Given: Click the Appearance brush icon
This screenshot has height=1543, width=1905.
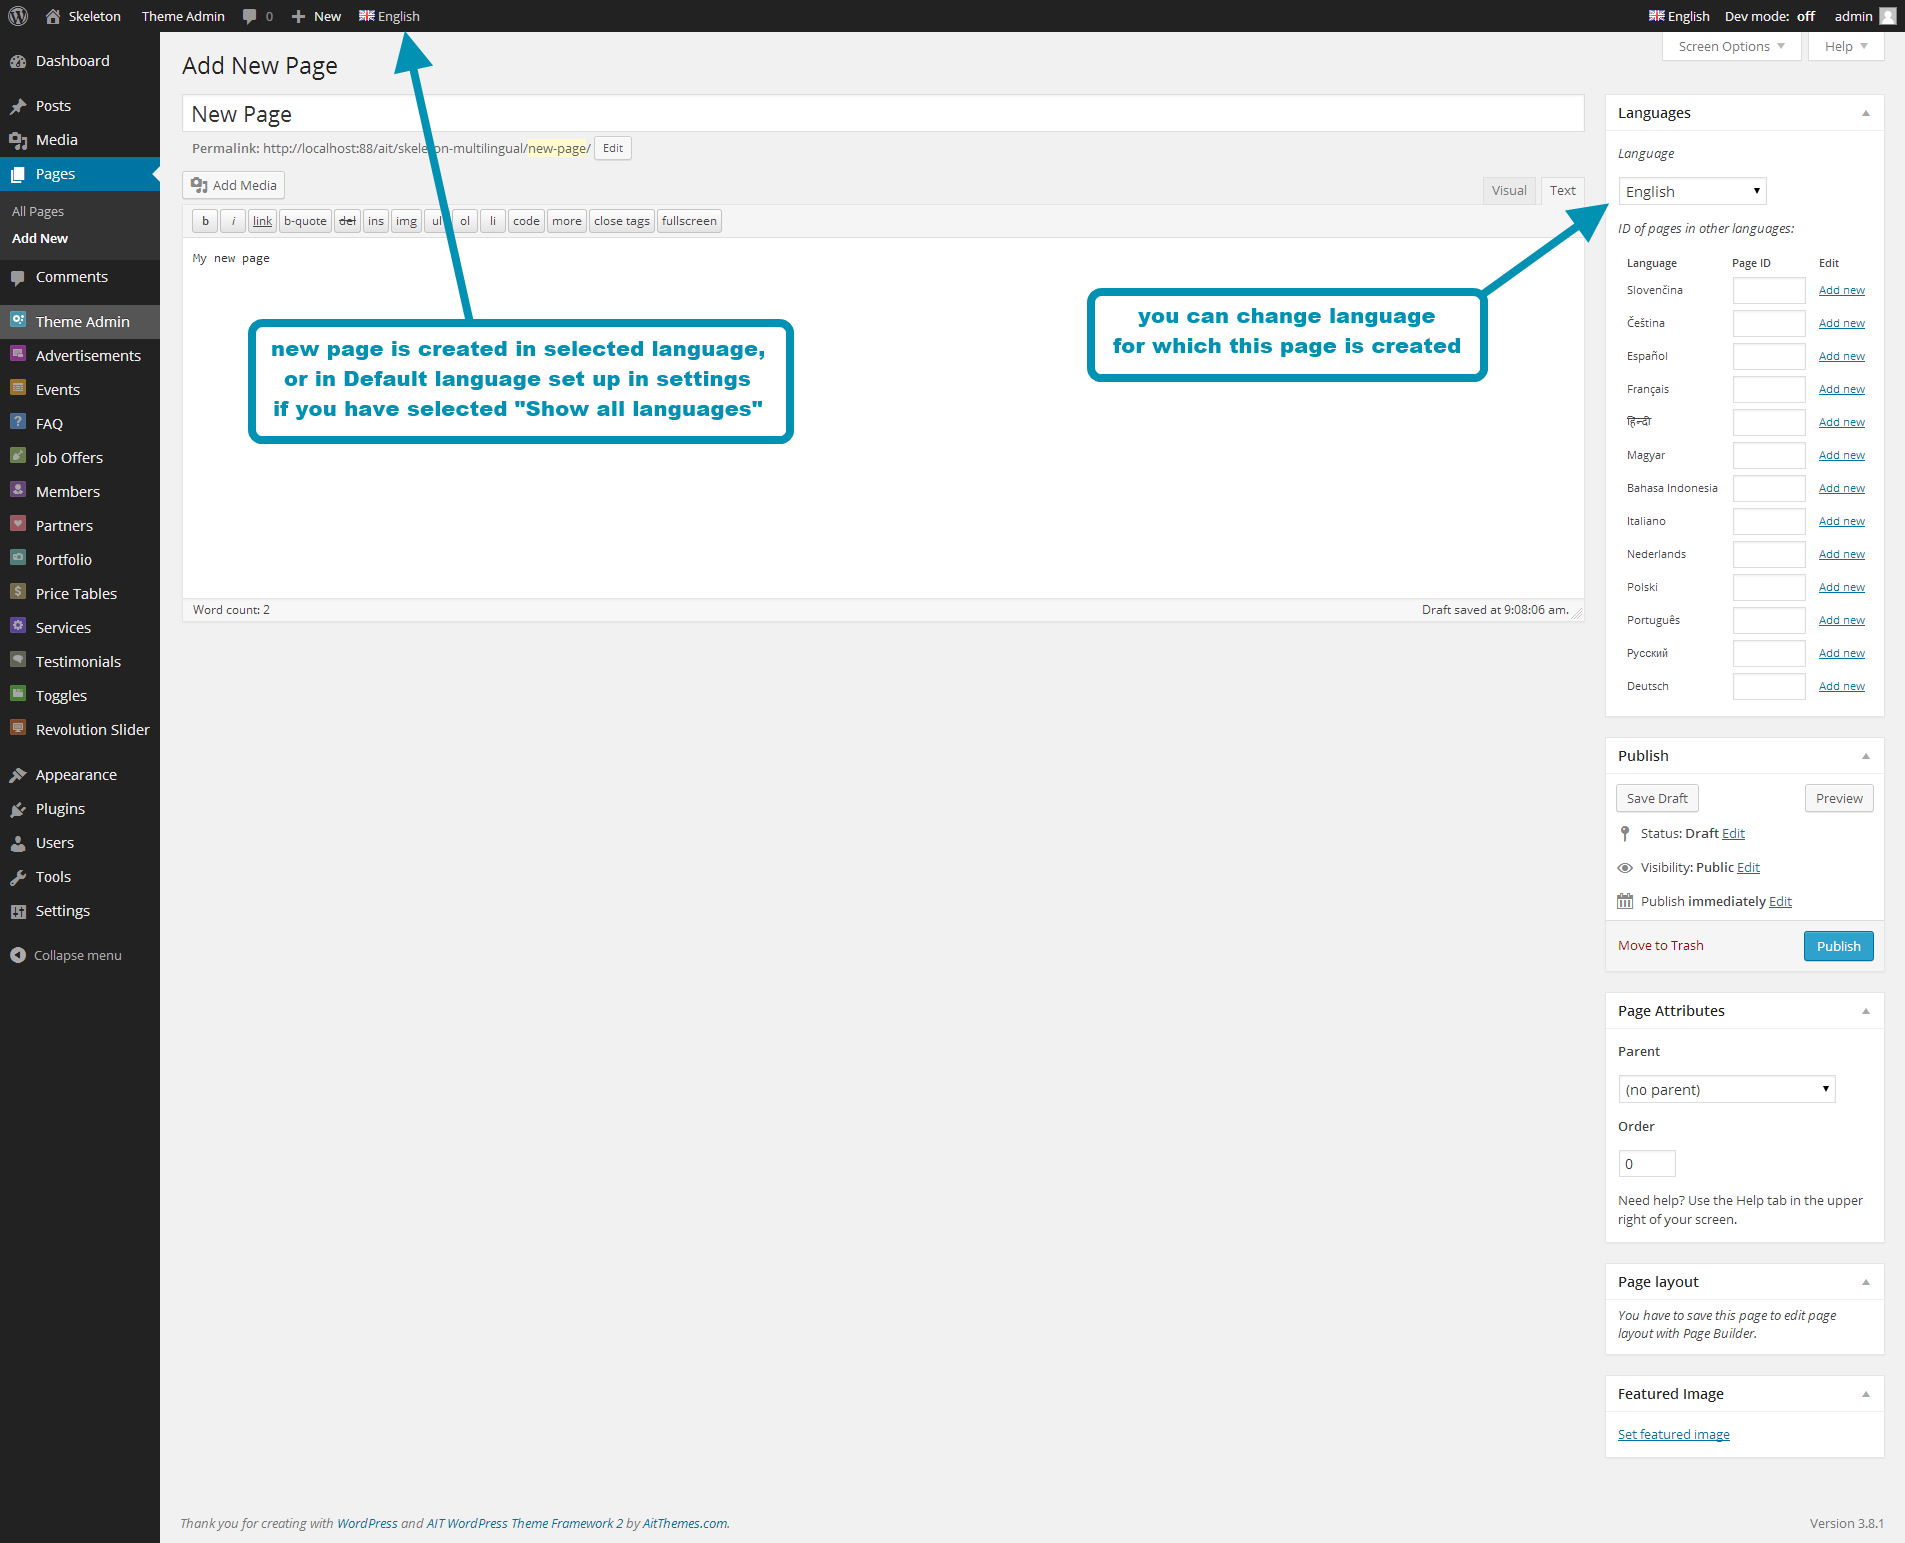Looking at the screenshot, I should pyautogui.click(x=18, y=775).
